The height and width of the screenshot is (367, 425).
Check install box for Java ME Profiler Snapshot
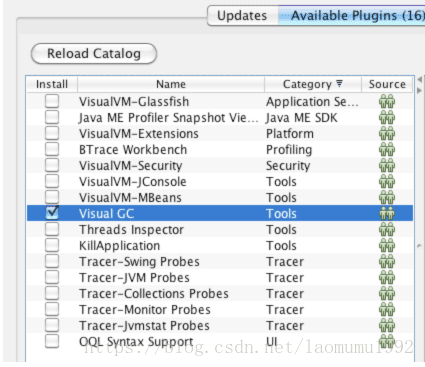click(52, 117)
